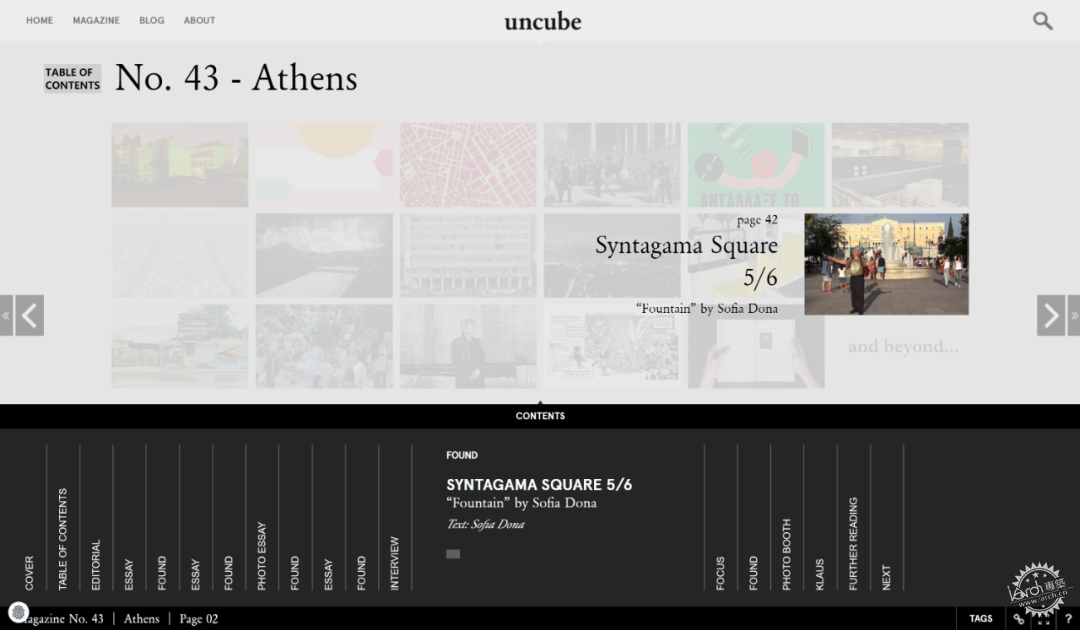Screen dimensions: 1080x630
Task: Open the search magnifier icon
Action: (x=1043, y=21)
